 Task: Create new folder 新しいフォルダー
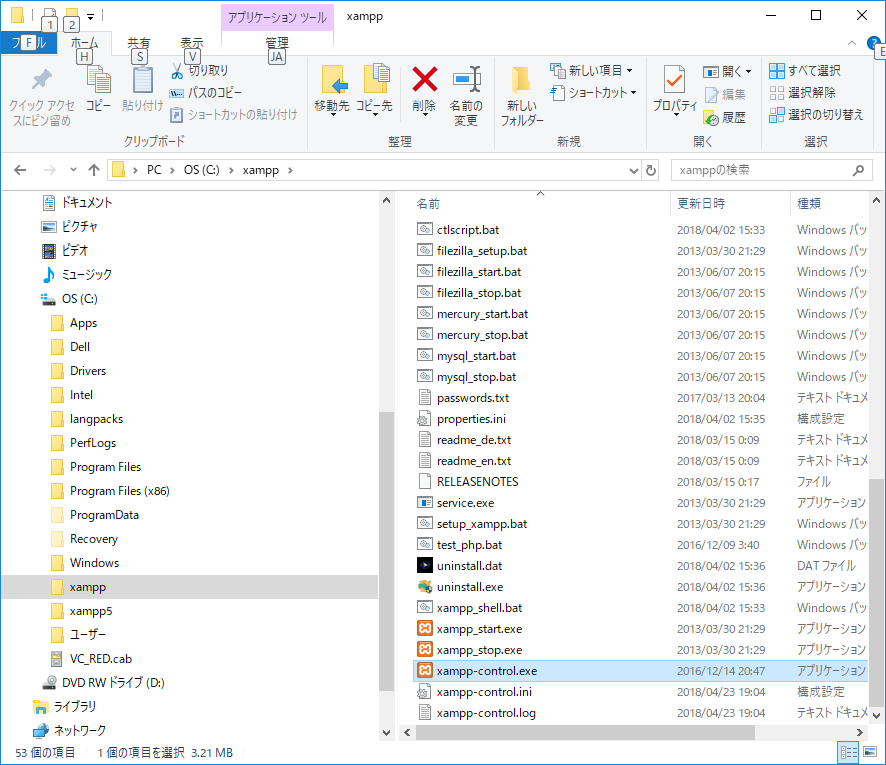tap(522, 95)
